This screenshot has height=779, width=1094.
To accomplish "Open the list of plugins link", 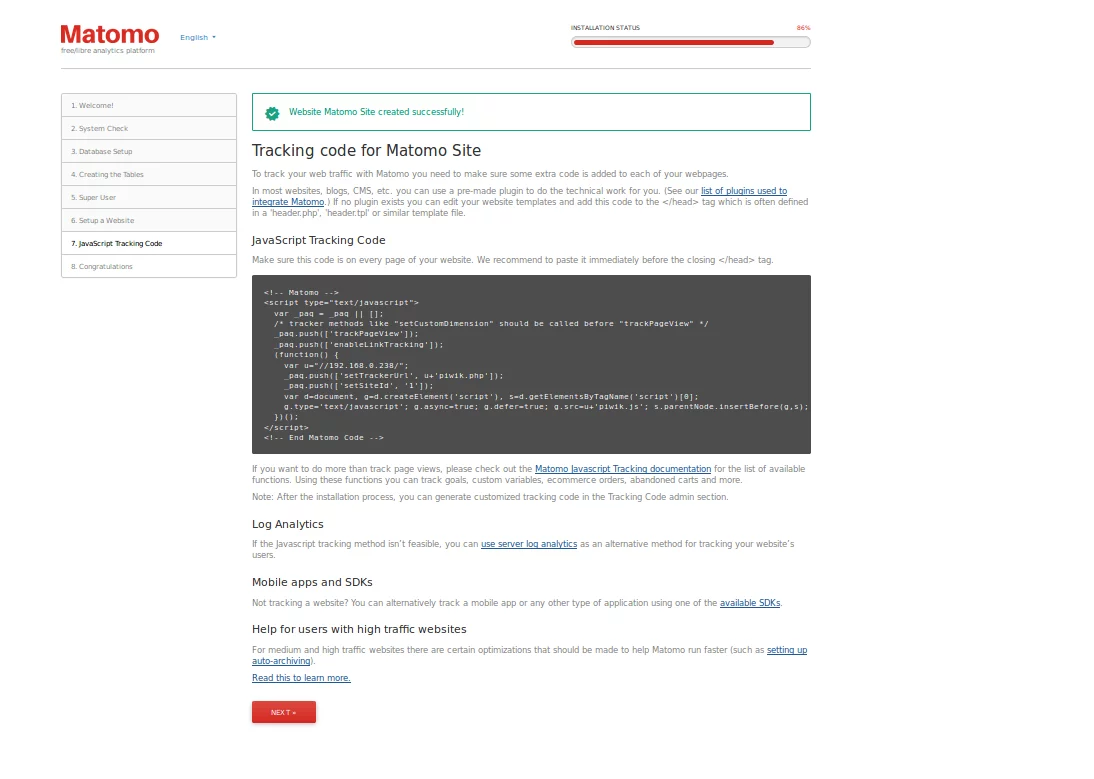I will pyautogui.click(x=744, y=191).
